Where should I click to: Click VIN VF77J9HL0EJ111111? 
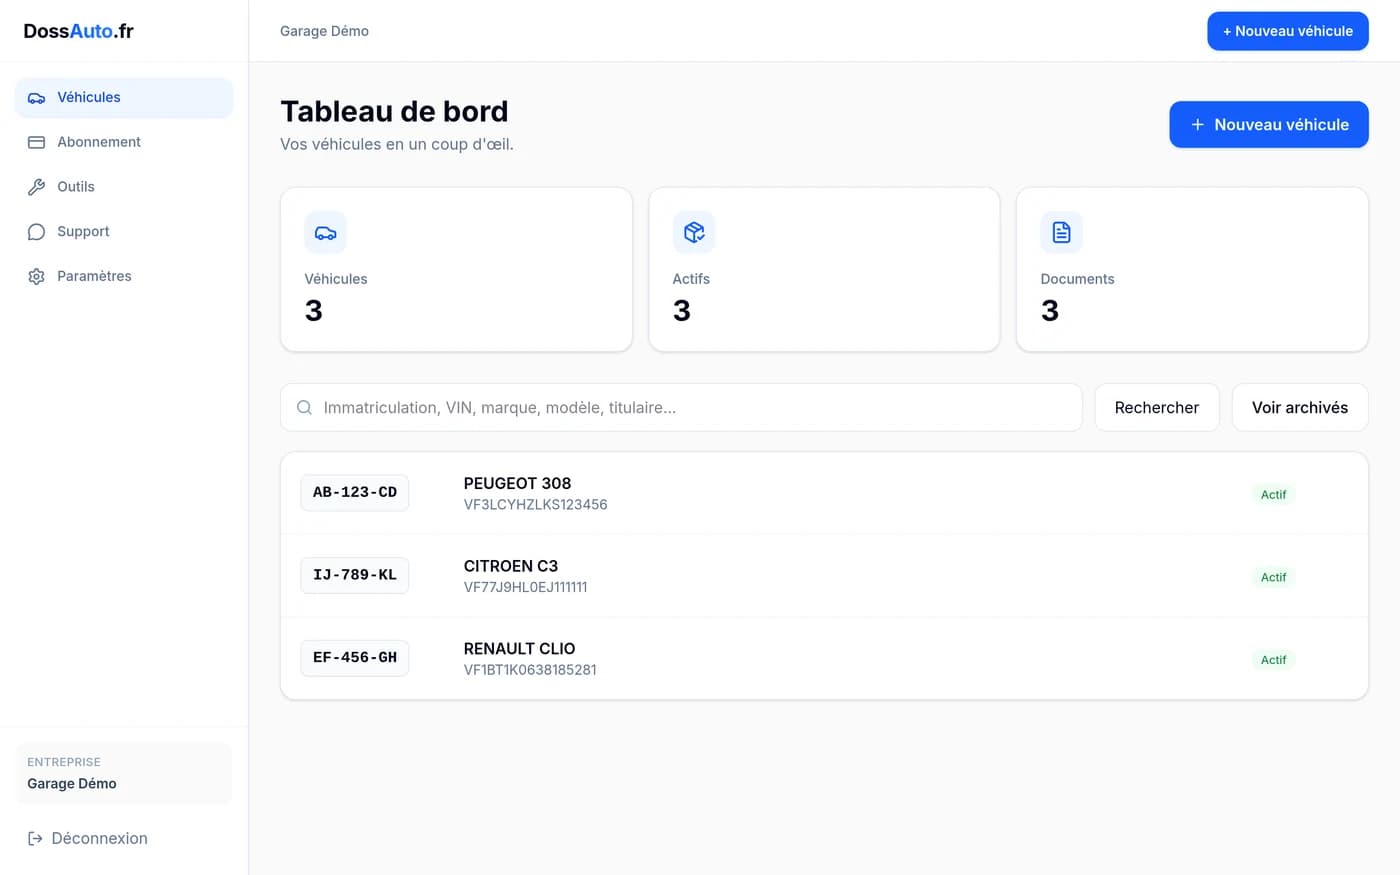525,588
